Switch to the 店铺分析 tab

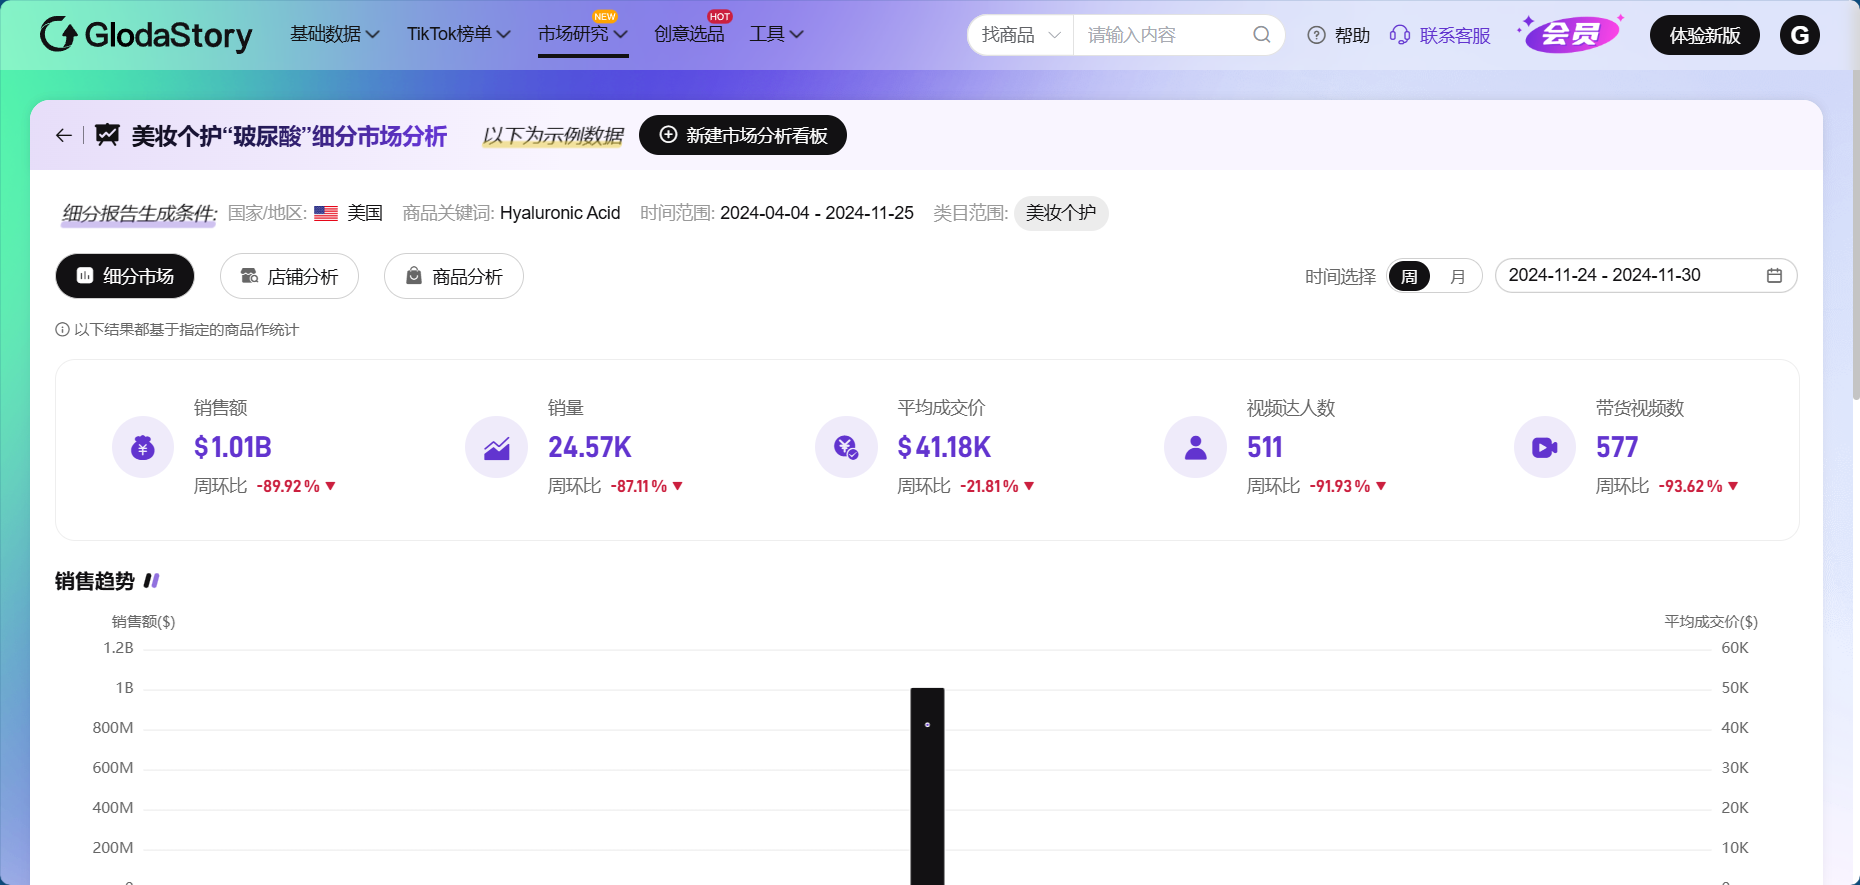coord(289,276)
